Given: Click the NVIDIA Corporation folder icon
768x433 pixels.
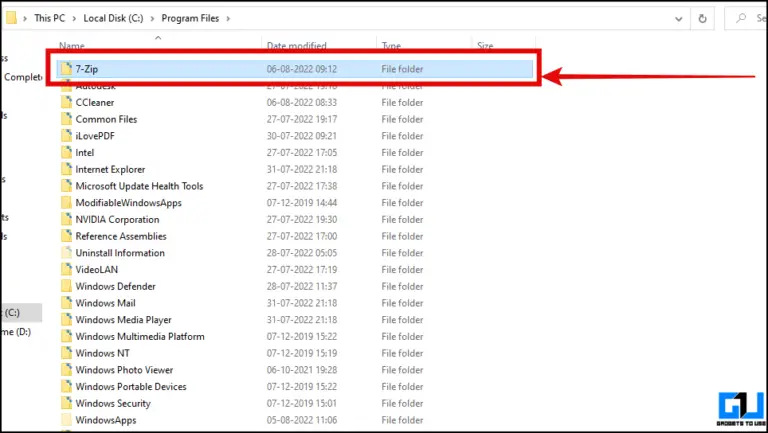Looking at the screenshot, I should click(66, 219).
